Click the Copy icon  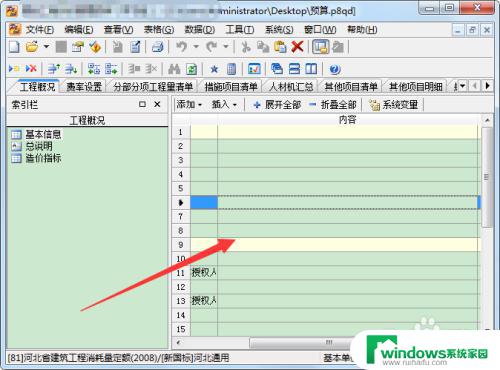[x=263, y=47]
